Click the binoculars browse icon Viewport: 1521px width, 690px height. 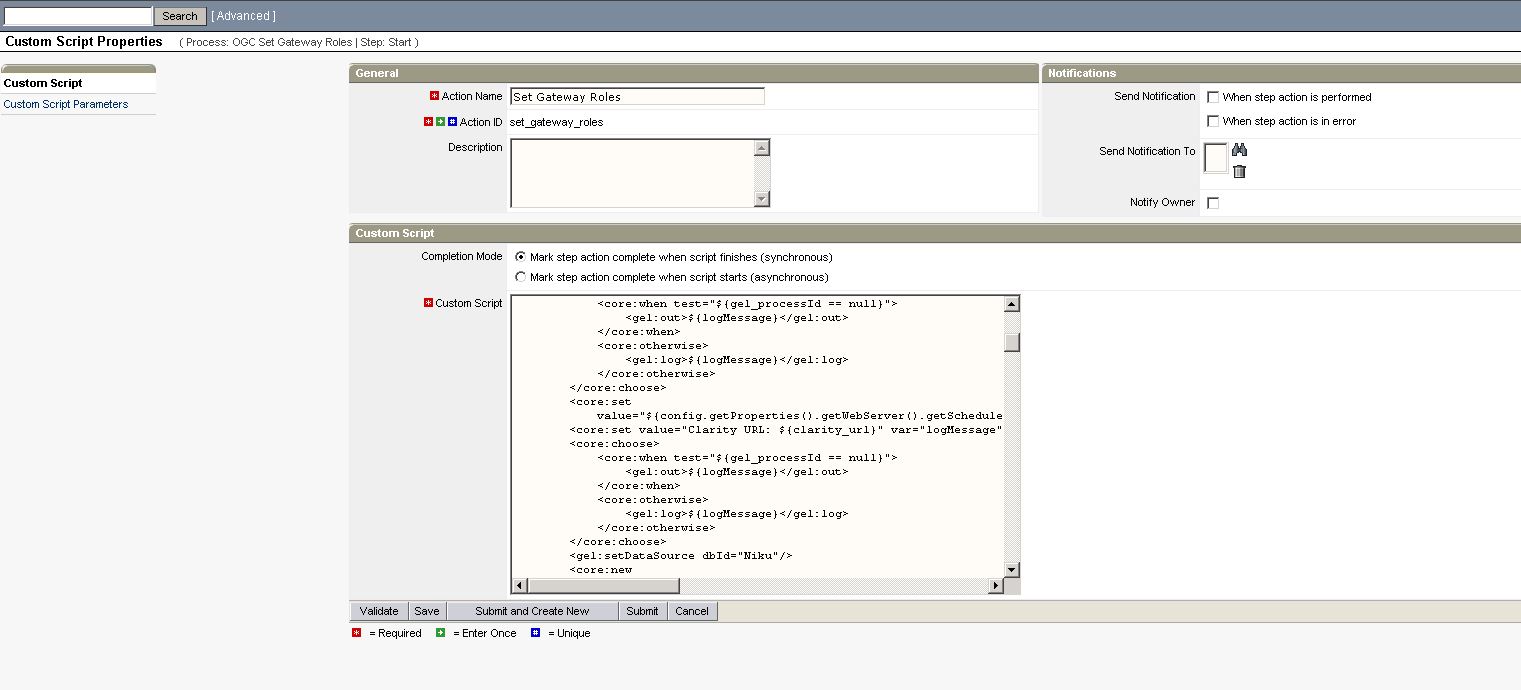(1239, 150)
